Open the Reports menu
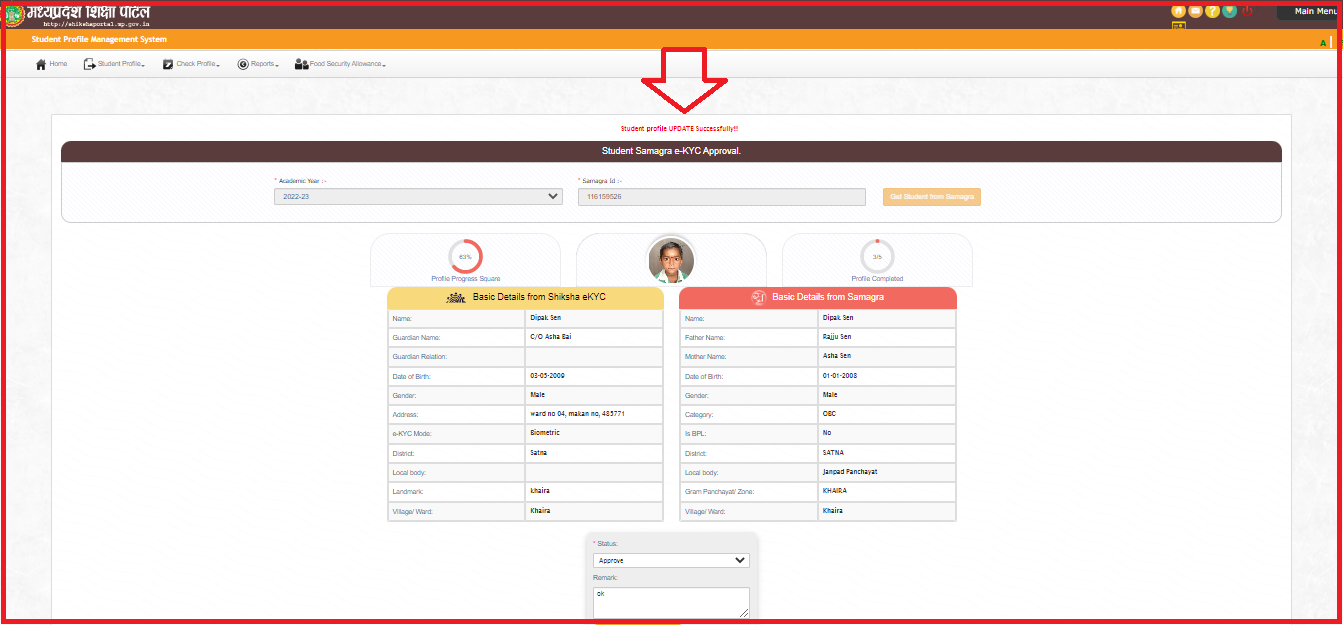This screenshot has height=625, width=1343. [x=257, y=64]
